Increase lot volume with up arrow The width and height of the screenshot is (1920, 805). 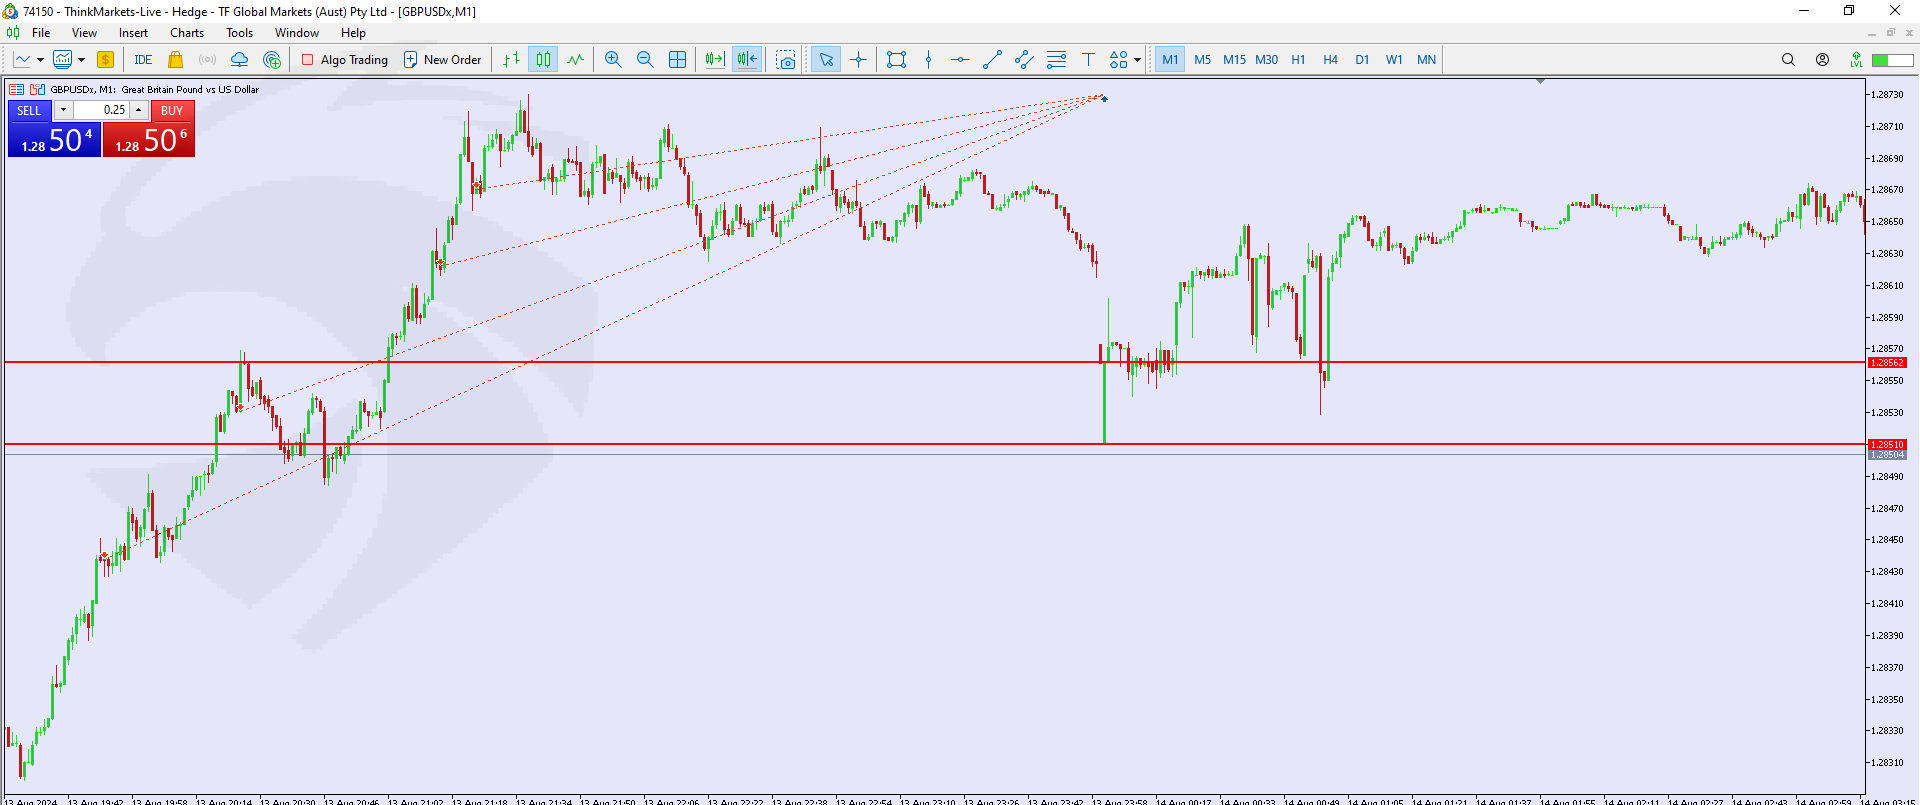139,110
